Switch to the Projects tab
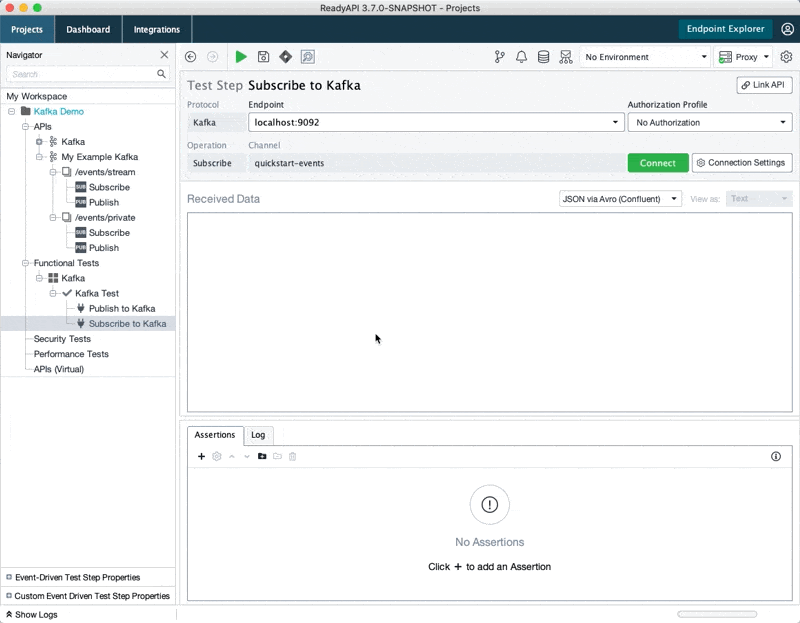800x623 pixels. [x=27, y=29]
